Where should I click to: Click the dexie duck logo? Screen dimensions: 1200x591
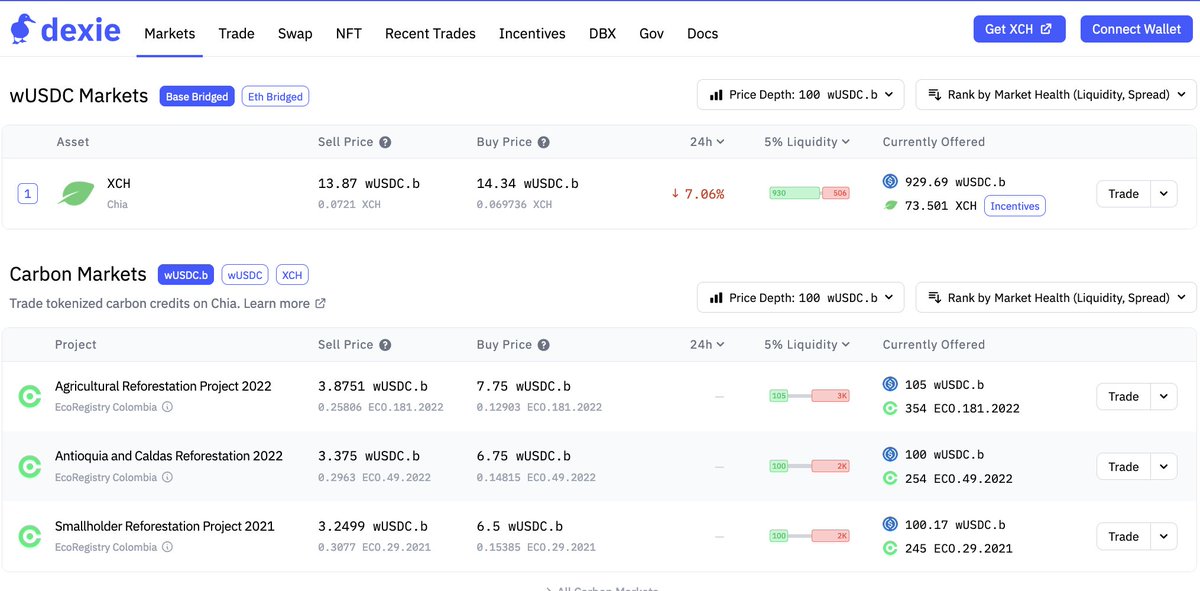pyautogui.click(x=21, y=30)
